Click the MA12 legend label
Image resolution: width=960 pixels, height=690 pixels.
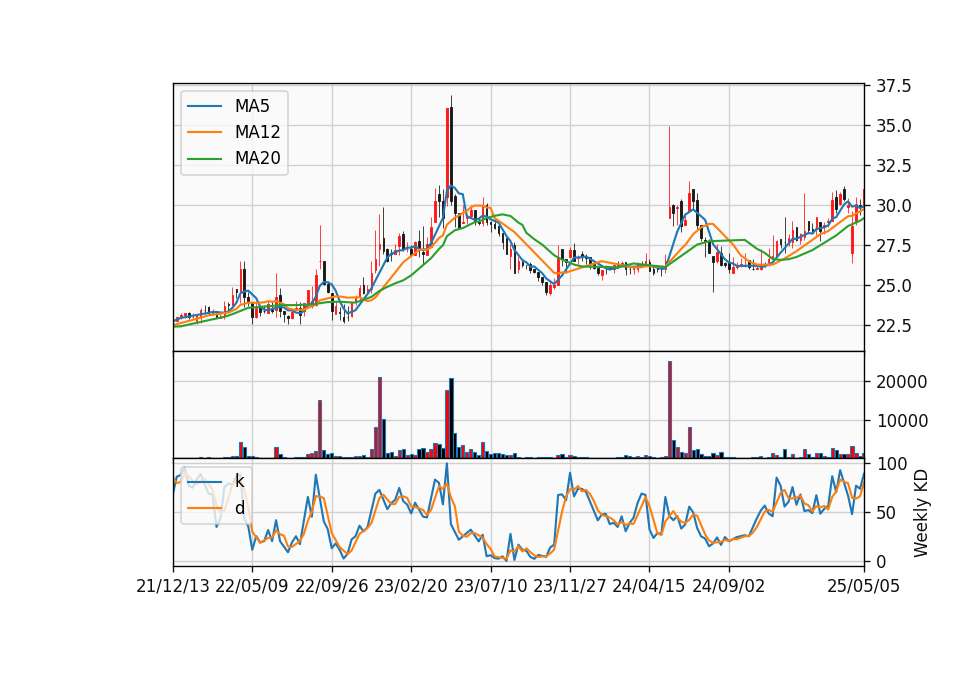pyautogui.click(x=257, y=132)
